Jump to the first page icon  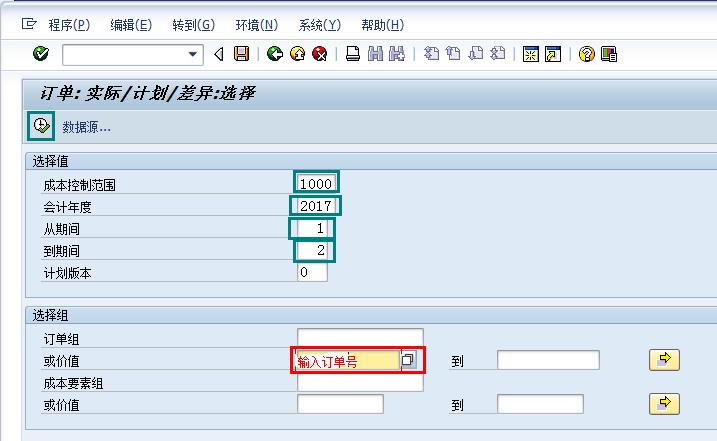pos(431,54)
